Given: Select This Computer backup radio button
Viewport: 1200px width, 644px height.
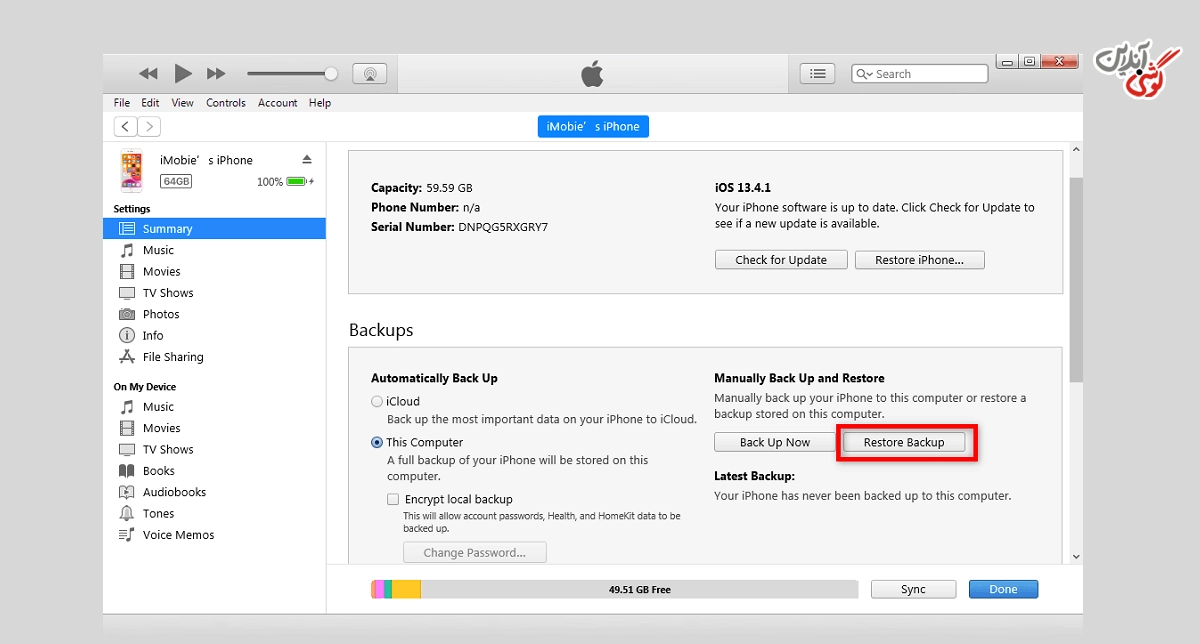Looking at the screenshot, I should [377, 442].
